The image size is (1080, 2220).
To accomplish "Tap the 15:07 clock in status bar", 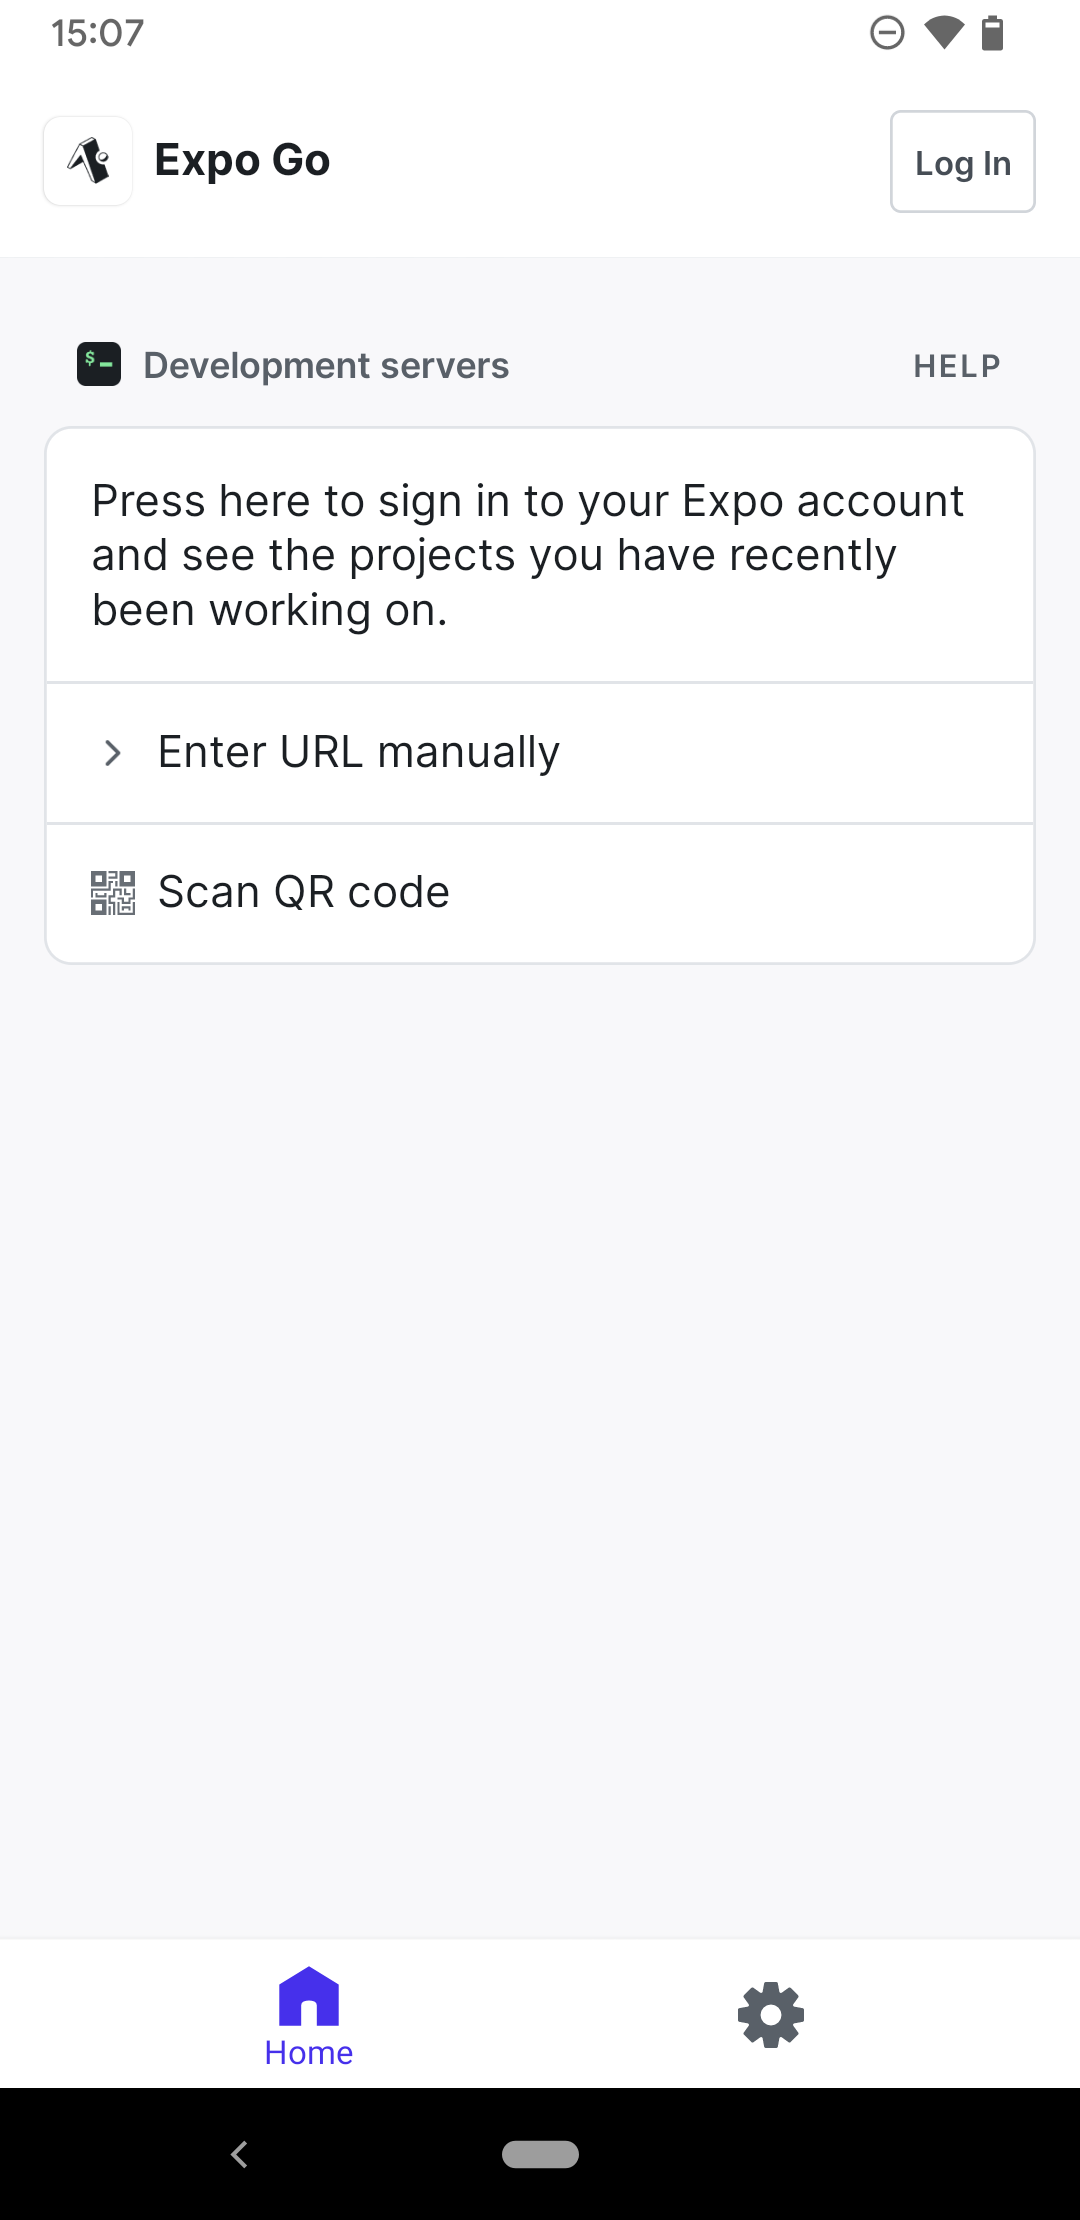I will tap(98, 33).
